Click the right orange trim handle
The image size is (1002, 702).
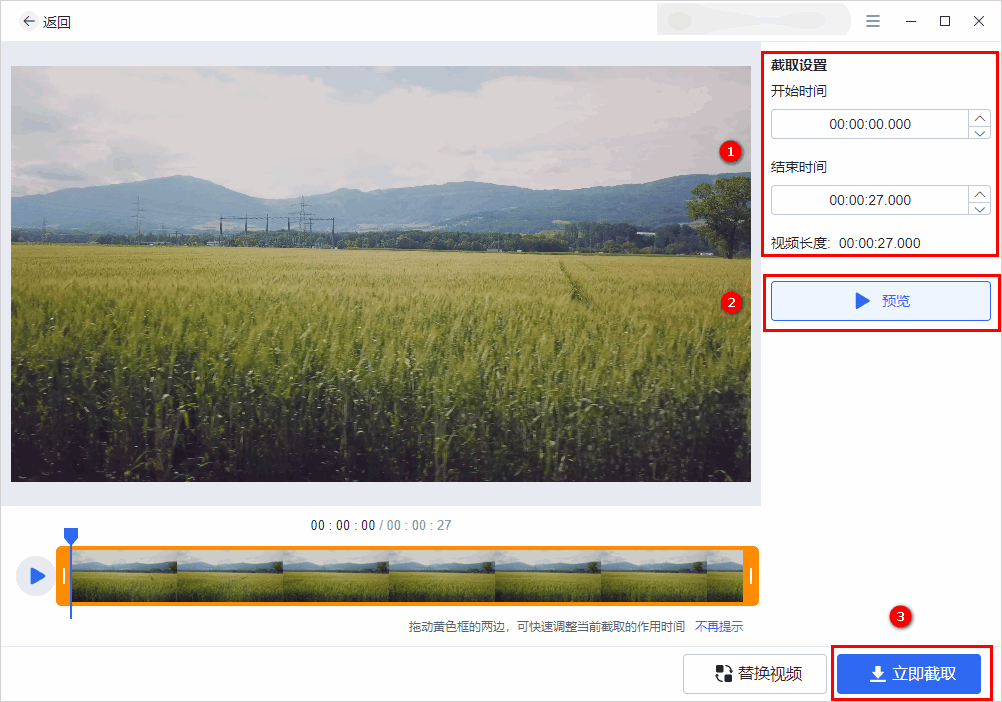click(x=751, y=576)
